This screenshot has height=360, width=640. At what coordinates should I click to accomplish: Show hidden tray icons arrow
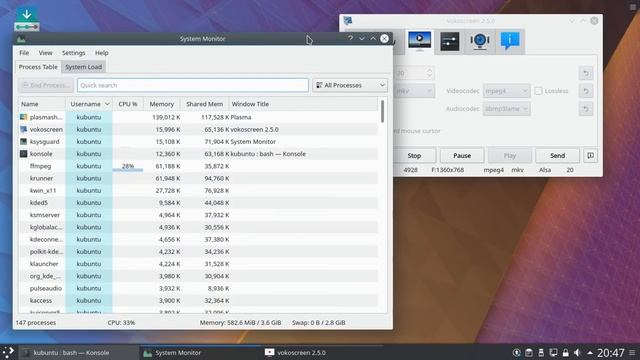coord(590,353)
